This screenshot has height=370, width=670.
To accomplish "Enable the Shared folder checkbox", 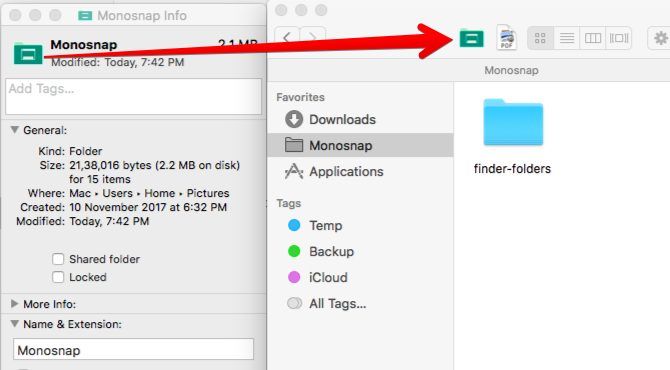I will tap(58, 259).
